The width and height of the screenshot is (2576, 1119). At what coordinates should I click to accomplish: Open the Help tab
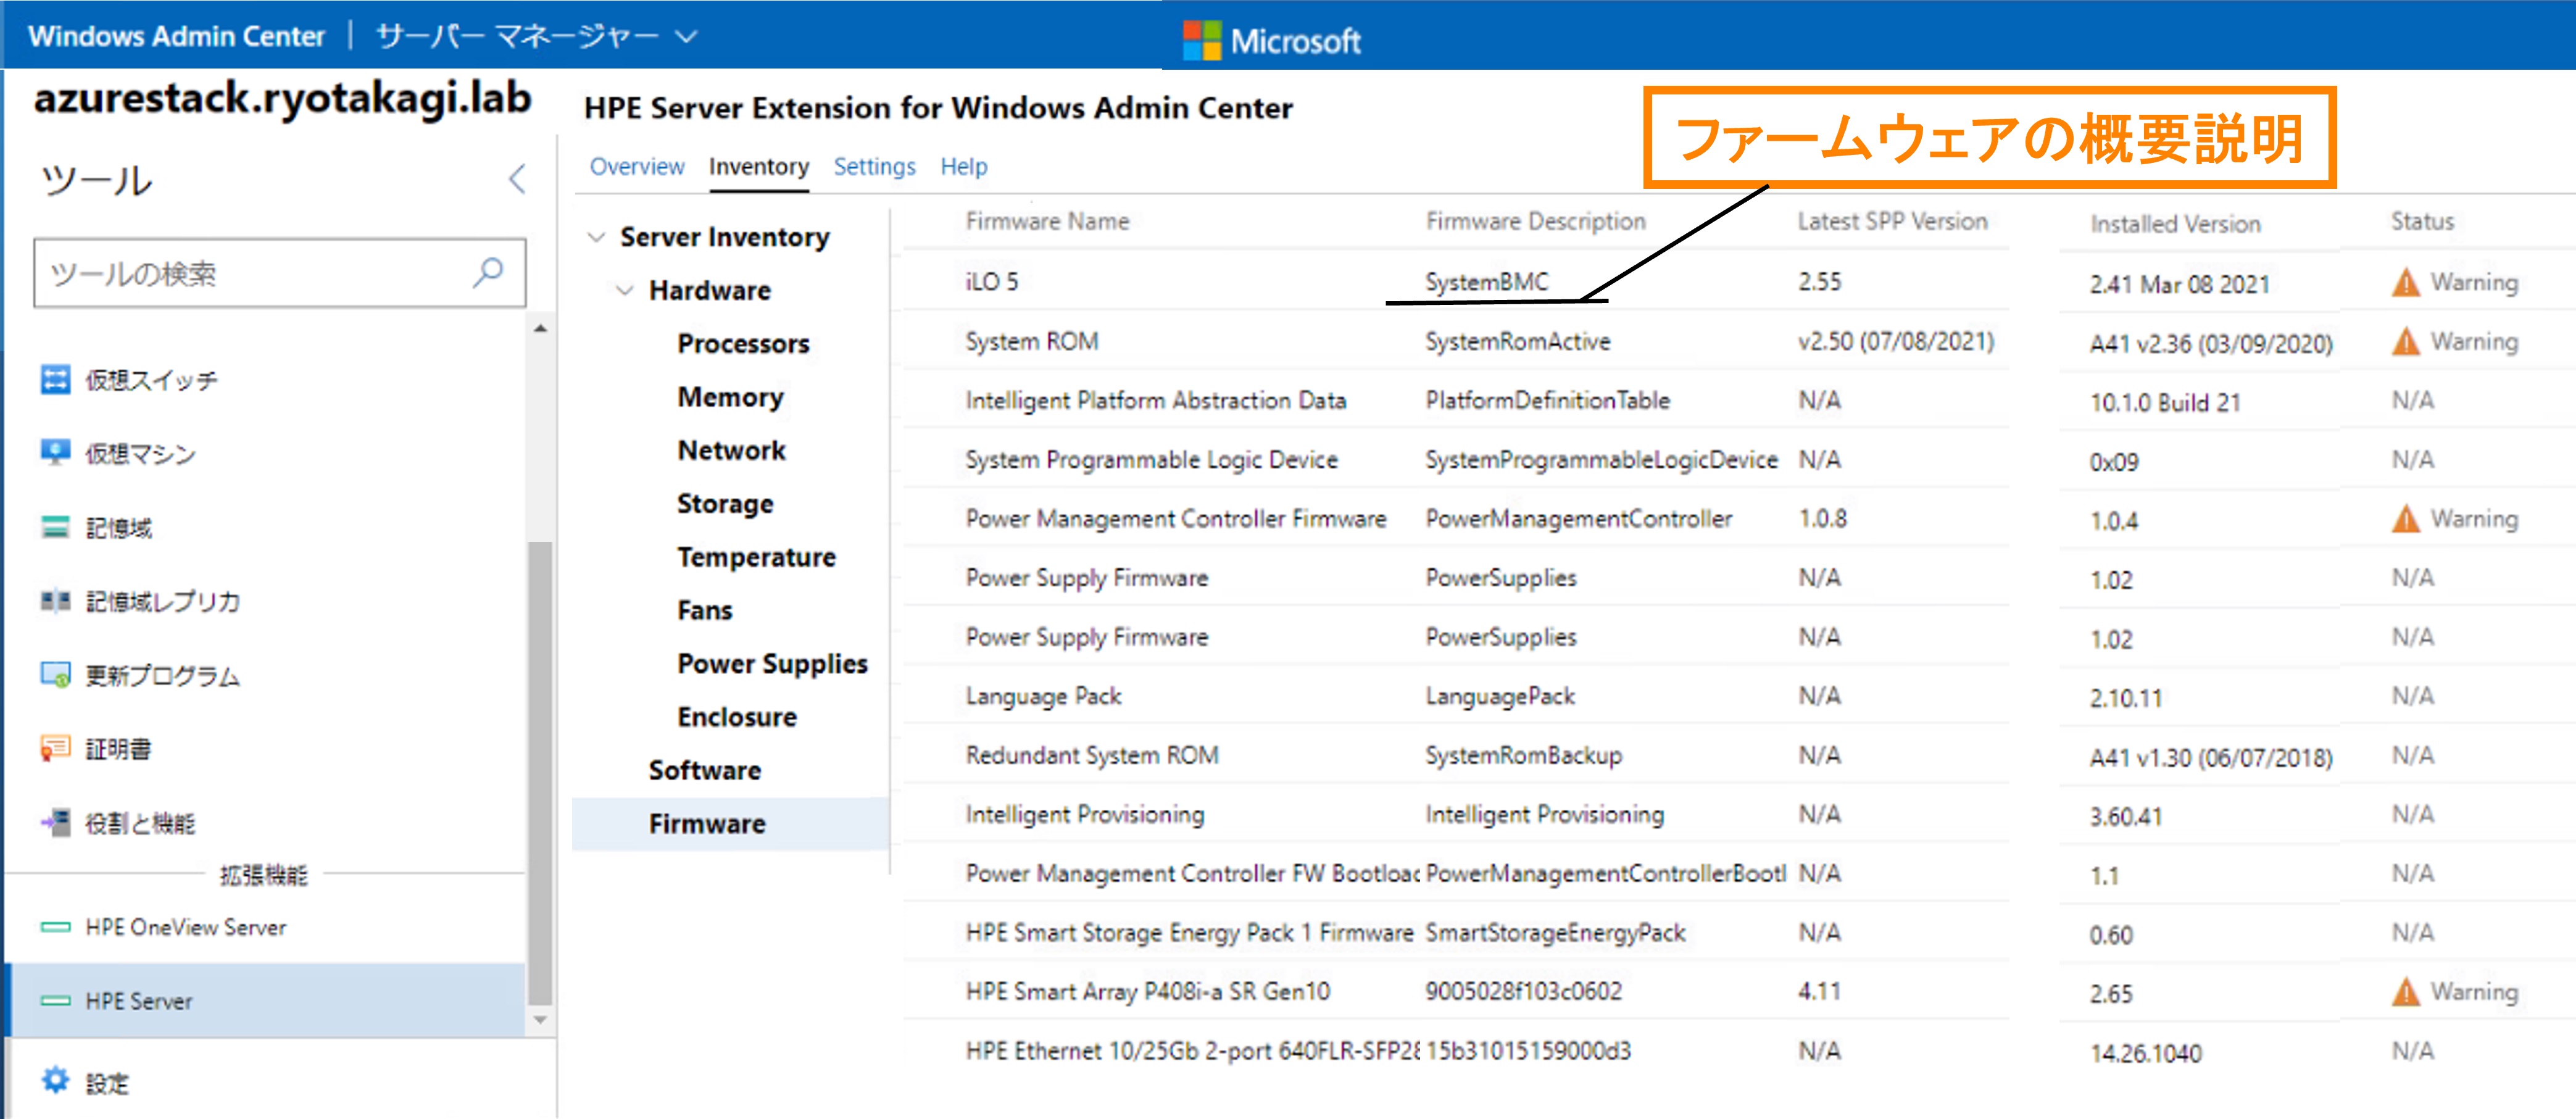(963, 166)
